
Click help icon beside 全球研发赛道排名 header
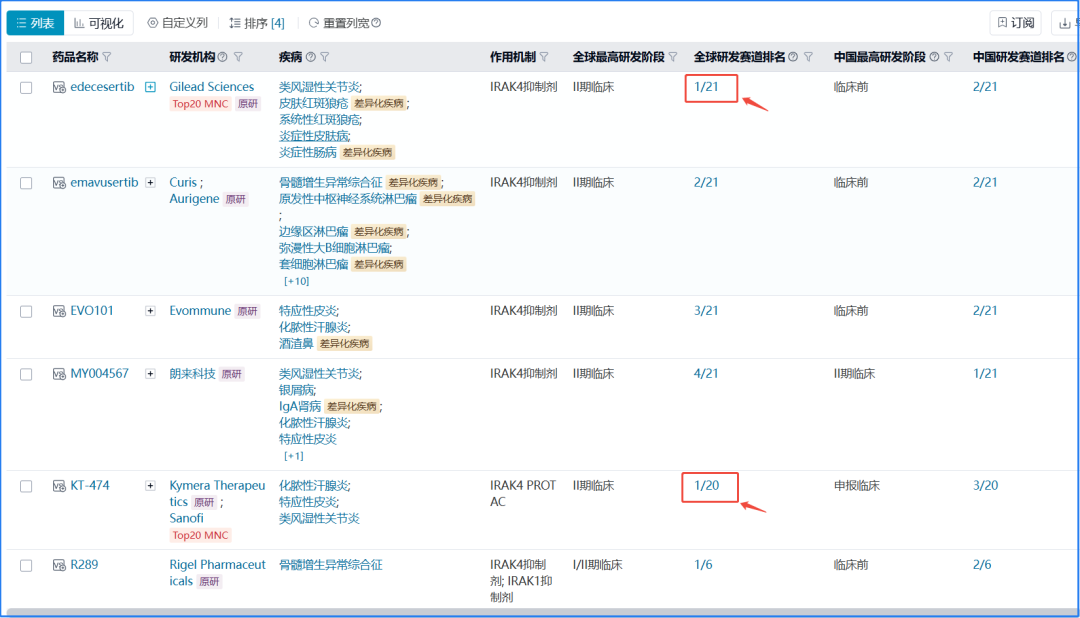point(793,58)
